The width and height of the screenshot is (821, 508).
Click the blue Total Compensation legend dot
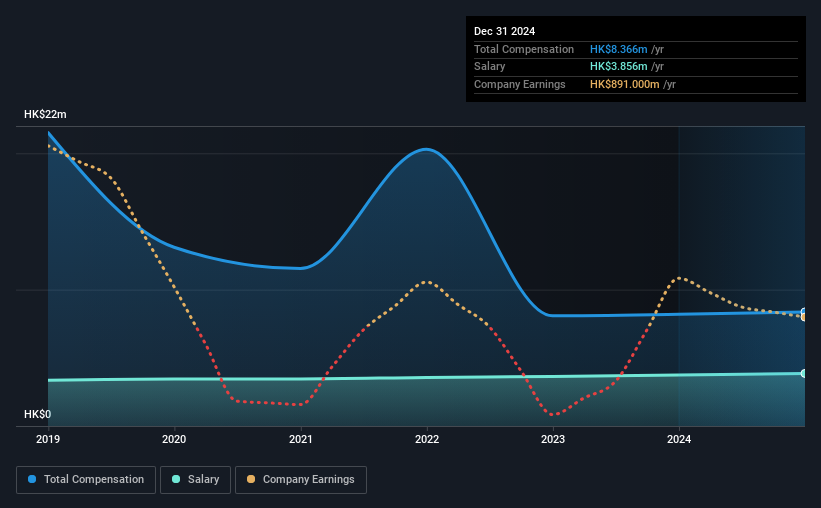(32, 479)
